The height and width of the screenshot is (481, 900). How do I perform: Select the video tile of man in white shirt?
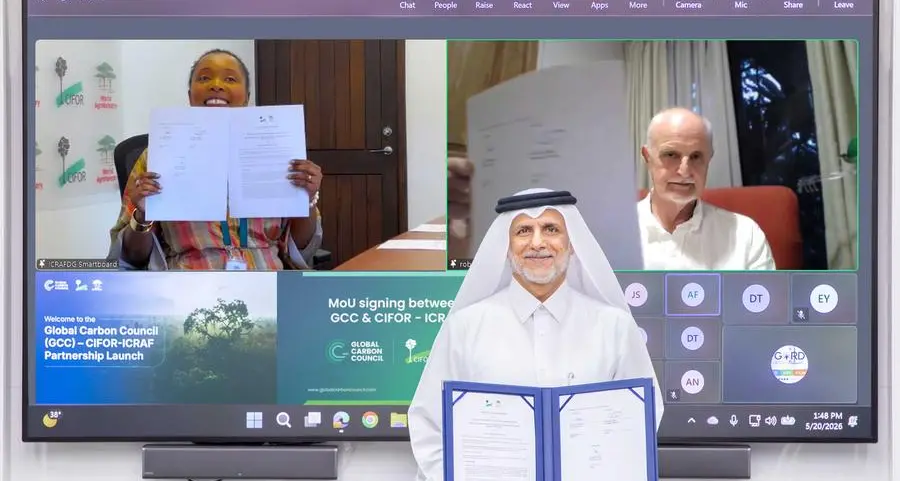653,154
